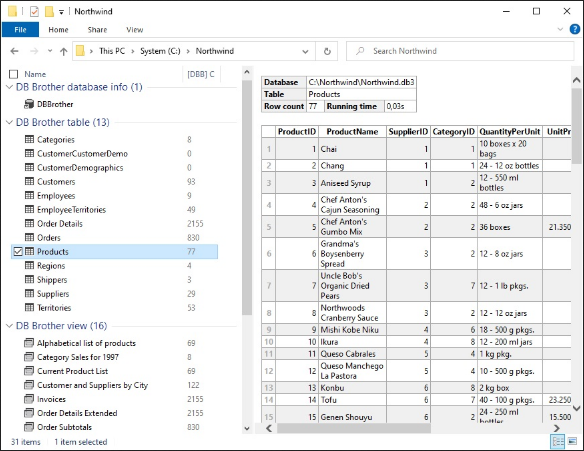Go up one folder level arrow
The image size is (584, 451).
pos(64,51)
